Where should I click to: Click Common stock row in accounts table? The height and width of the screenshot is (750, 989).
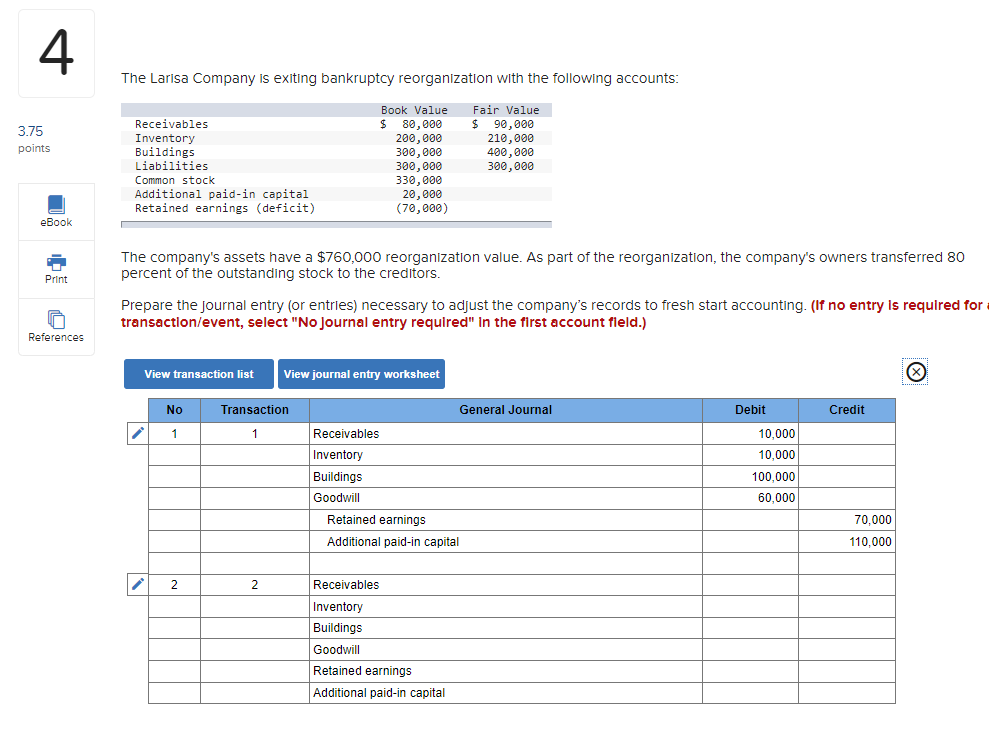pyautogui.click(x=336, y=180)
